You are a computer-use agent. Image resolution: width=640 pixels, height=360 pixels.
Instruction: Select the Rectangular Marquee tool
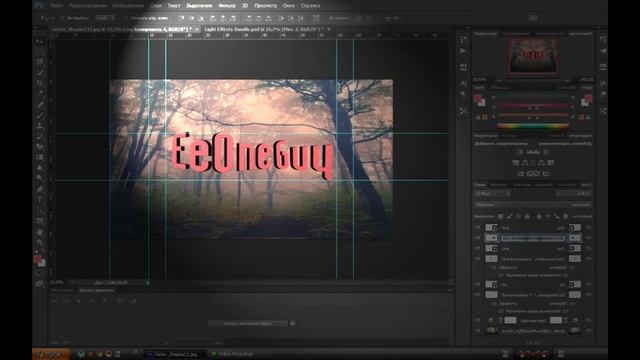click(x=40, y=52)
